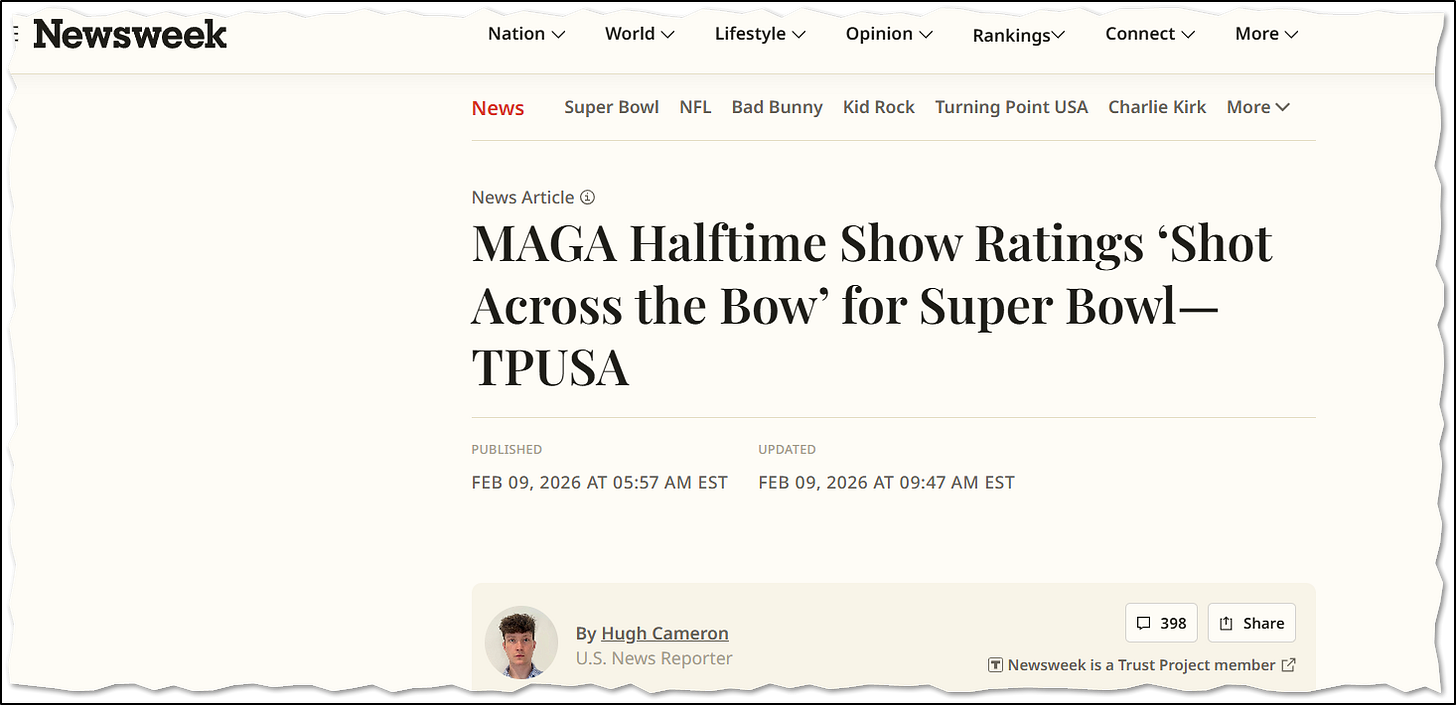1456x705 pixels.
Task: Click the external link icon after Trust Project member
Action: coord(1289,665)
